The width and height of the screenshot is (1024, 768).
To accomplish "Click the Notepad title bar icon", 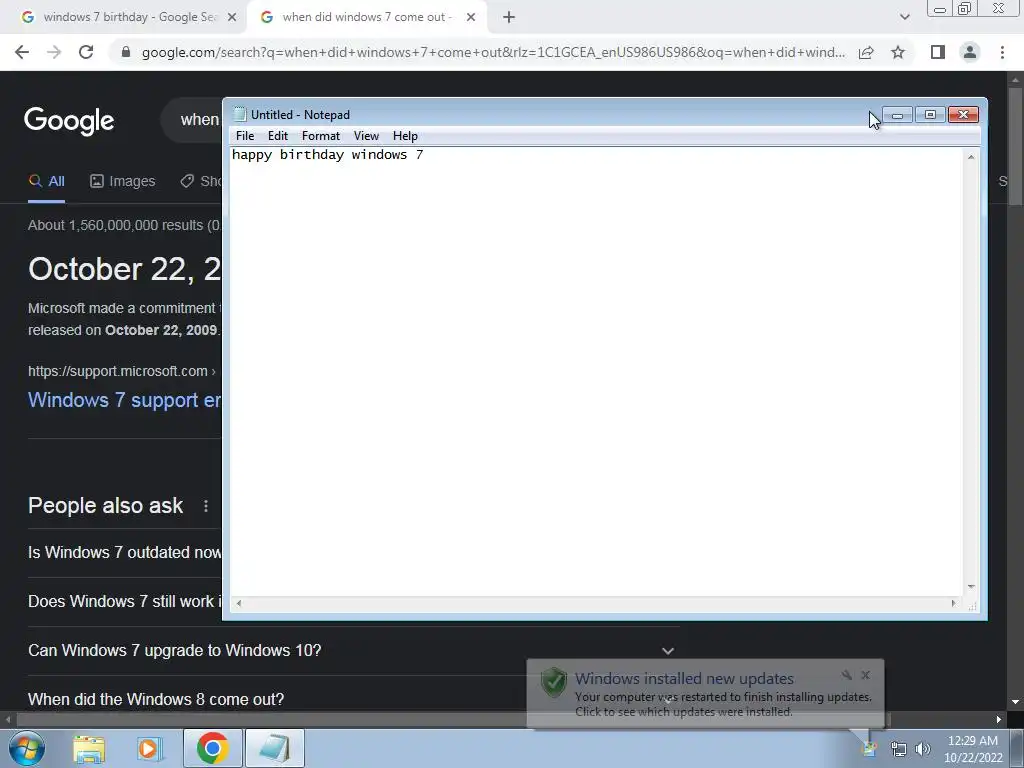I will coord(240,114).
